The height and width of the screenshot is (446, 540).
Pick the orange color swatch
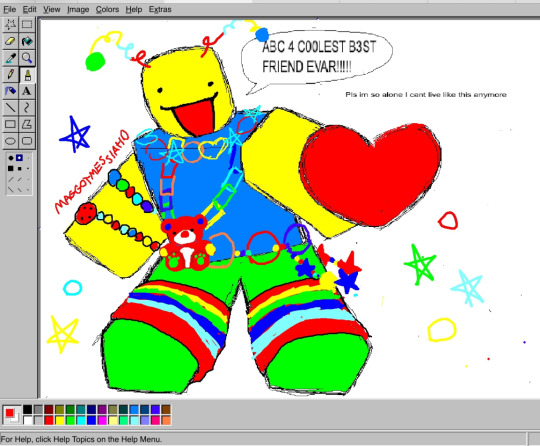point(166,420)
